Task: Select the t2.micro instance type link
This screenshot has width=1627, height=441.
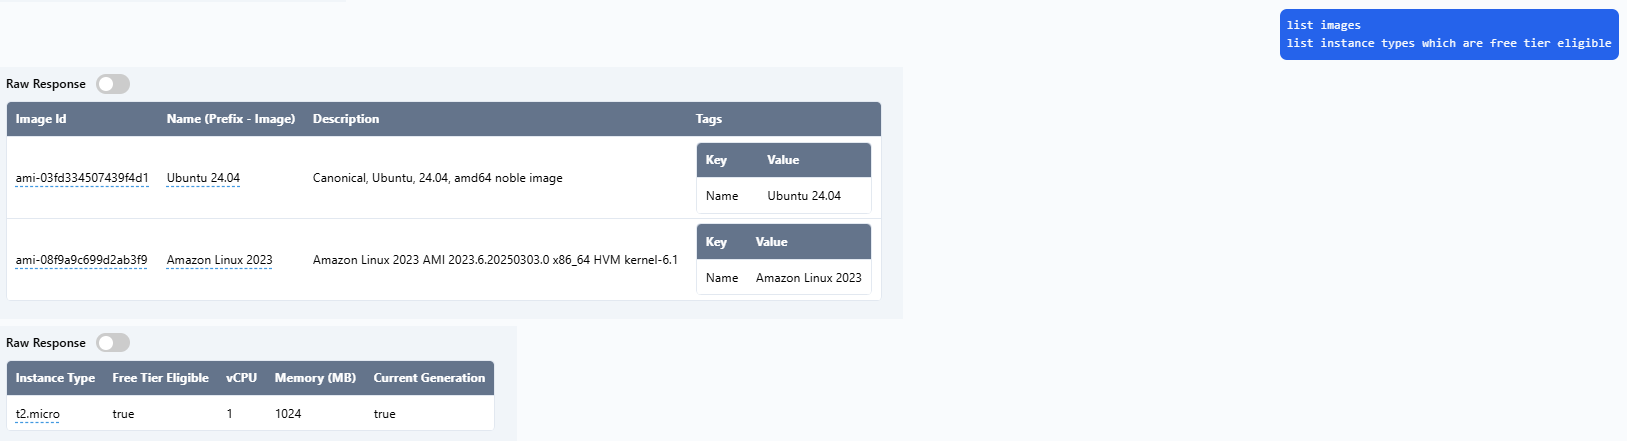Action: click(38, 414)
